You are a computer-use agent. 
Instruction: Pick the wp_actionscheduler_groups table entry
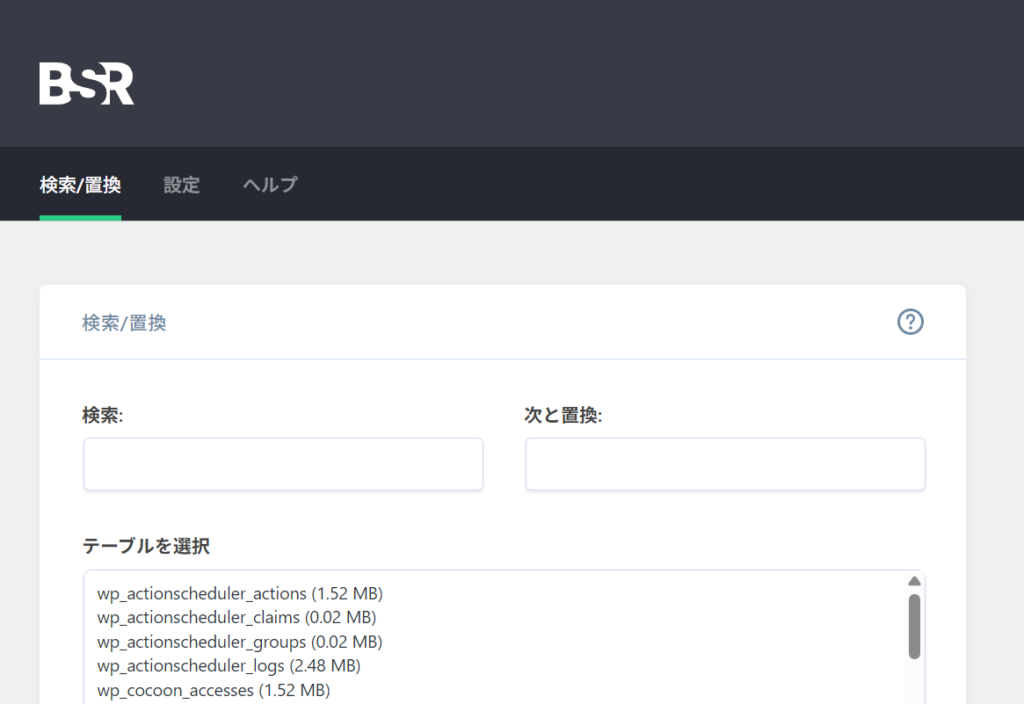(x=240, y=641)
